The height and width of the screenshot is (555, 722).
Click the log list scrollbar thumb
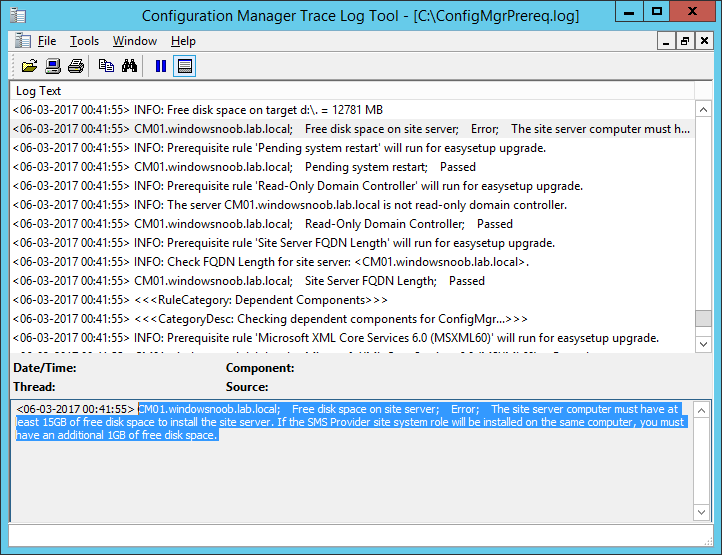(703, 318)
